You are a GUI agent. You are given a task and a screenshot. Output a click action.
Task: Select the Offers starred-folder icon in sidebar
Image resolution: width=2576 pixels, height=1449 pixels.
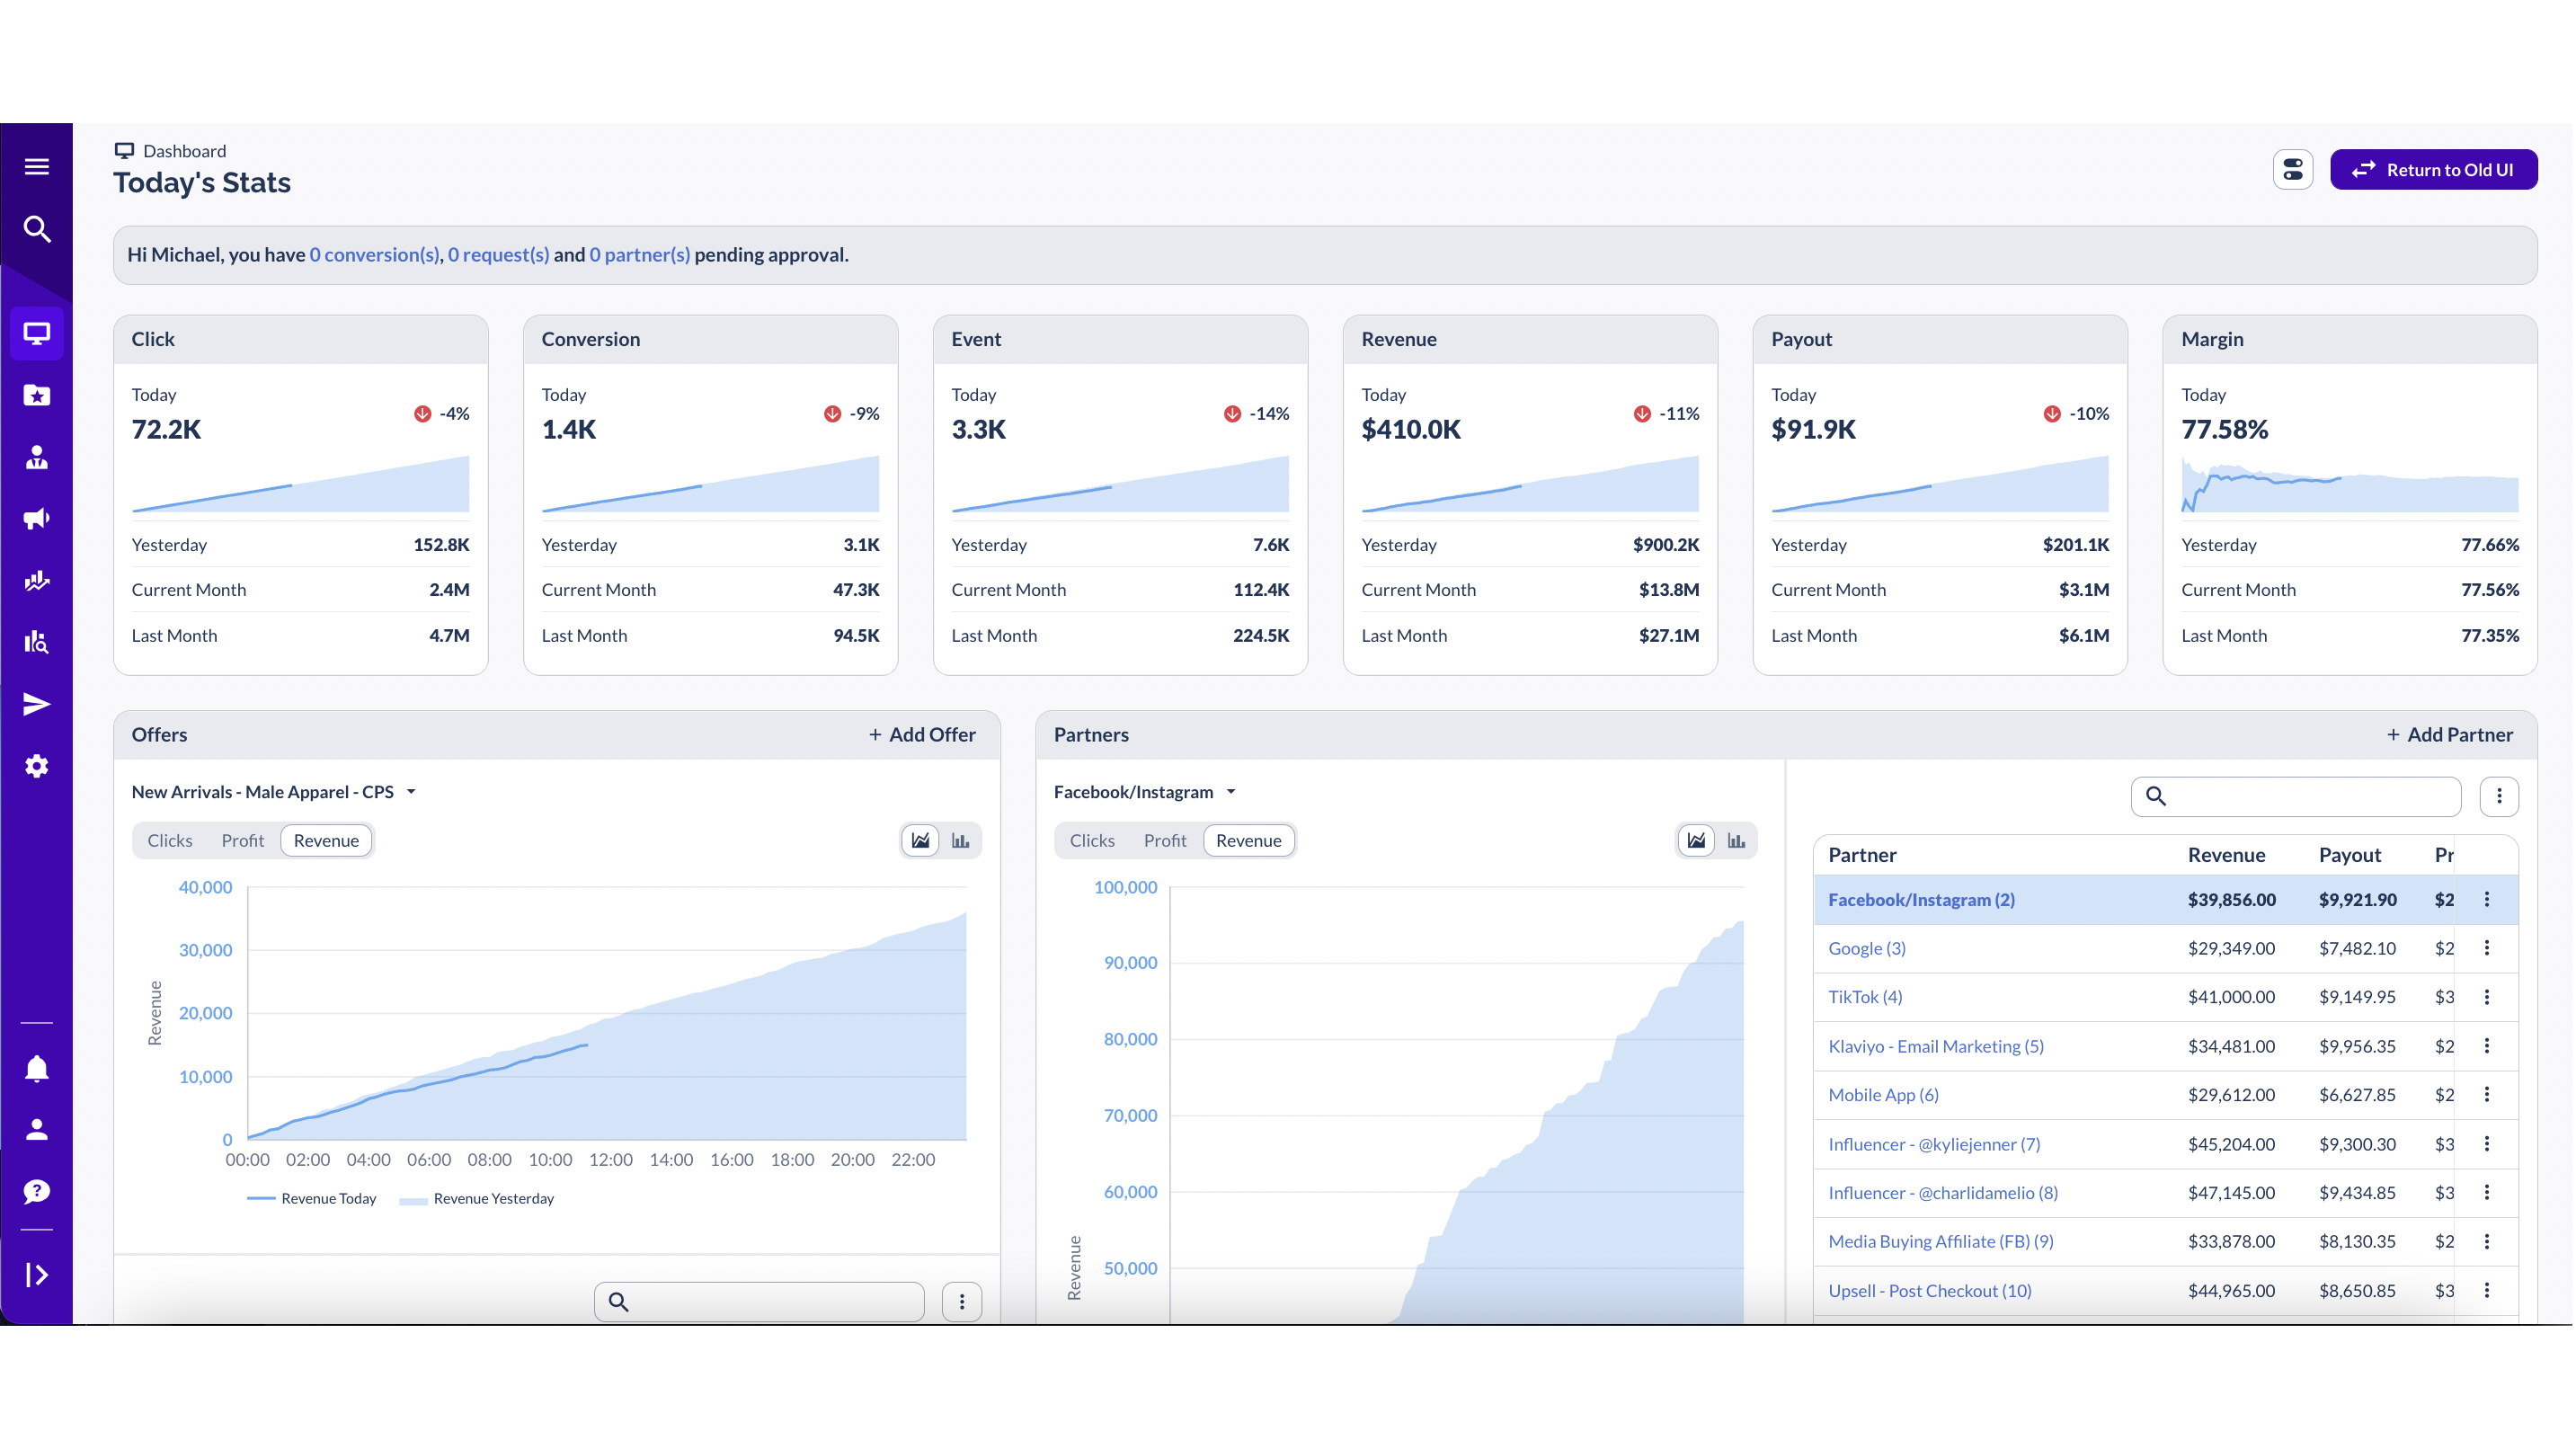click(x=36, y=394)
